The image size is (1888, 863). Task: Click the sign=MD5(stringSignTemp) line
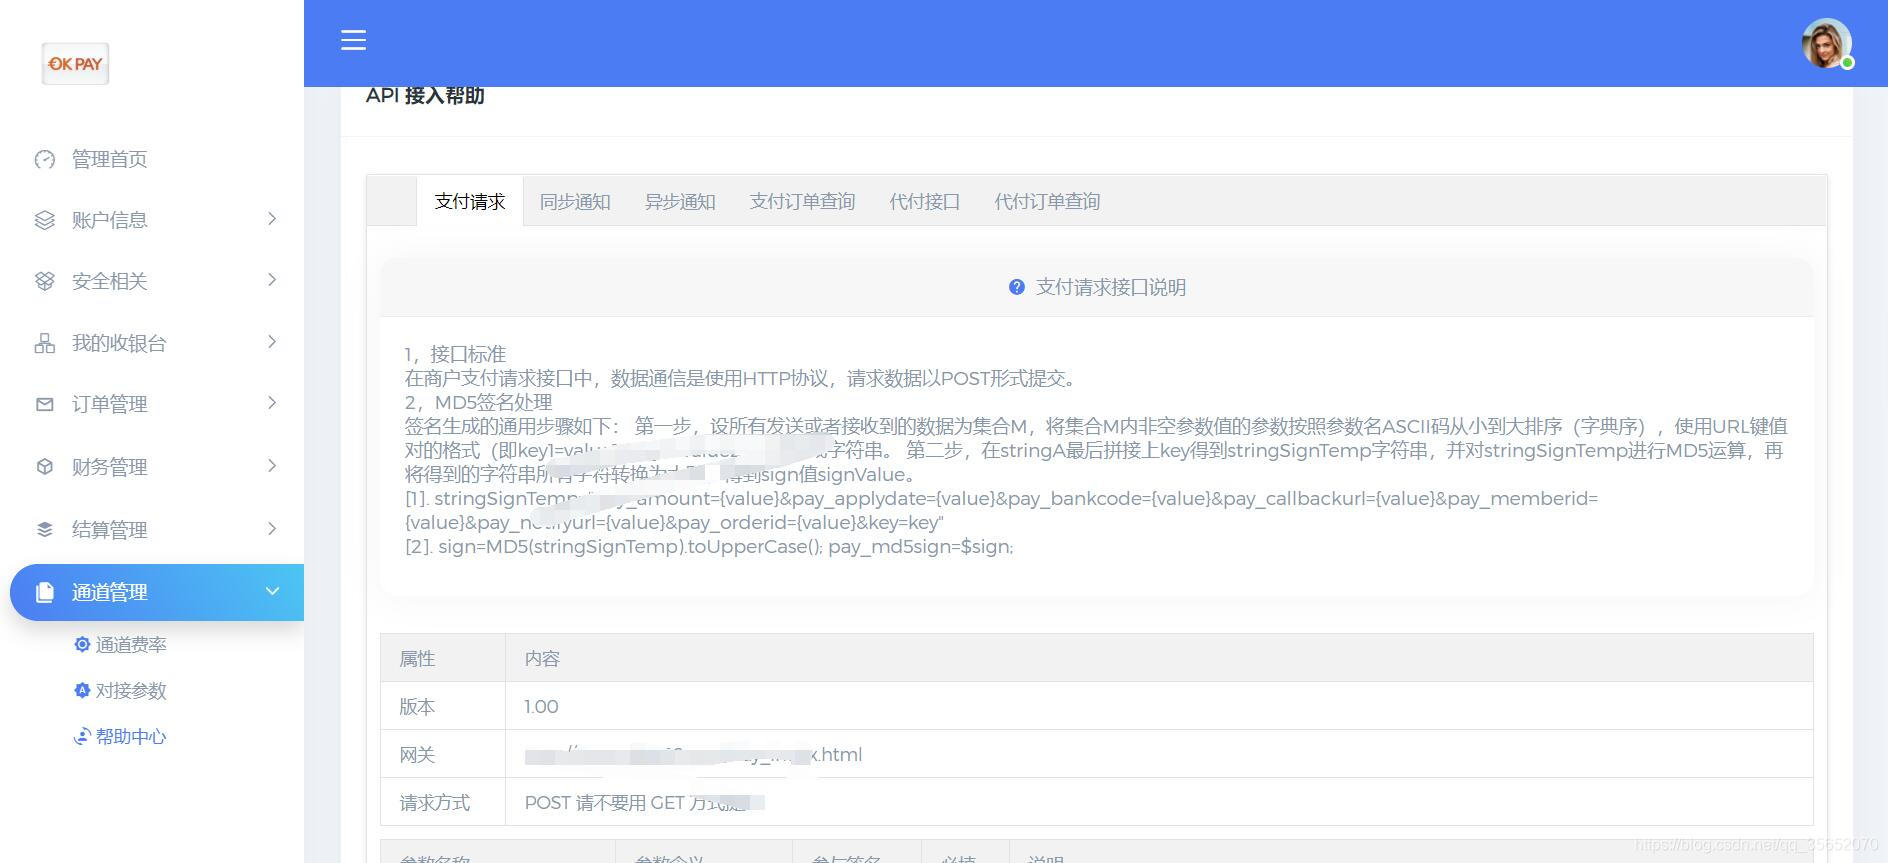coord(709,546)
